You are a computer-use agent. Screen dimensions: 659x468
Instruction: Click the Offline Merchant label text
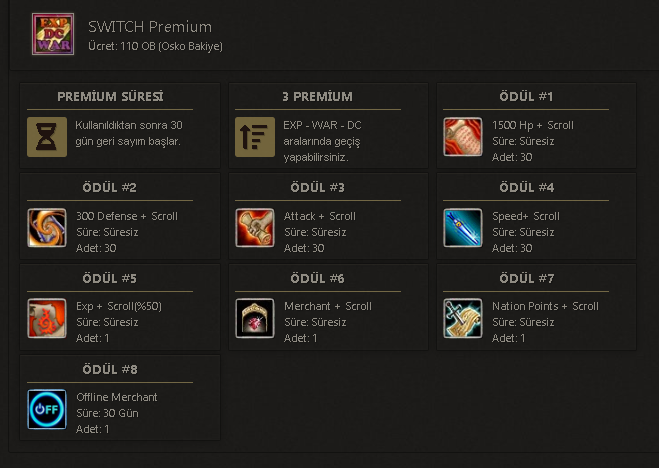pos(117,397)
